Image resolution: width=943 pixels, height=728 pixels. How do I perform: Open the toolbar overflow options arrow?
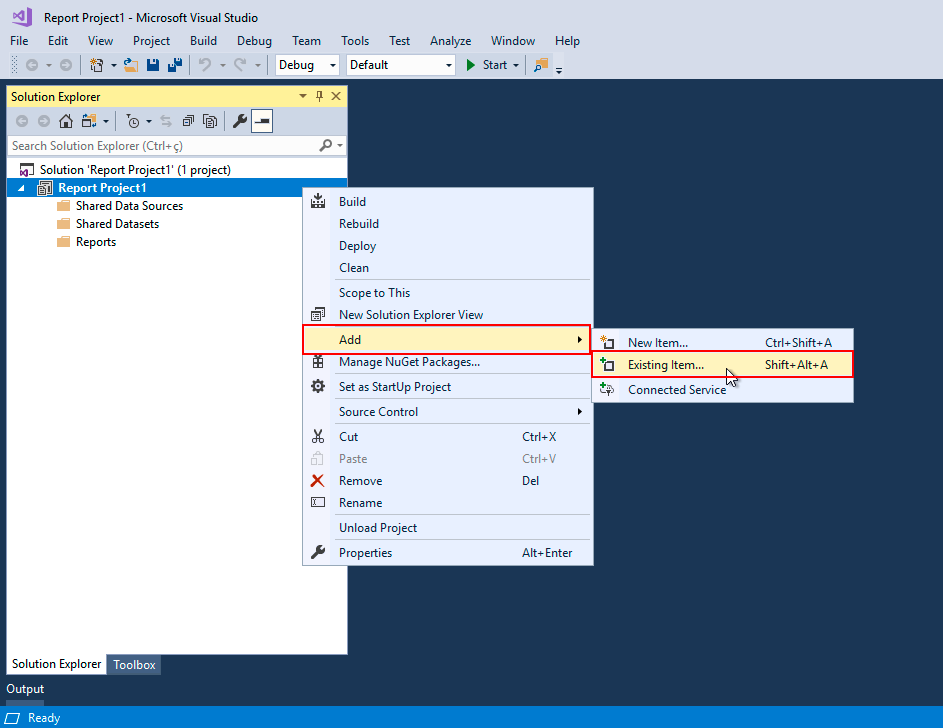point(559,69)
